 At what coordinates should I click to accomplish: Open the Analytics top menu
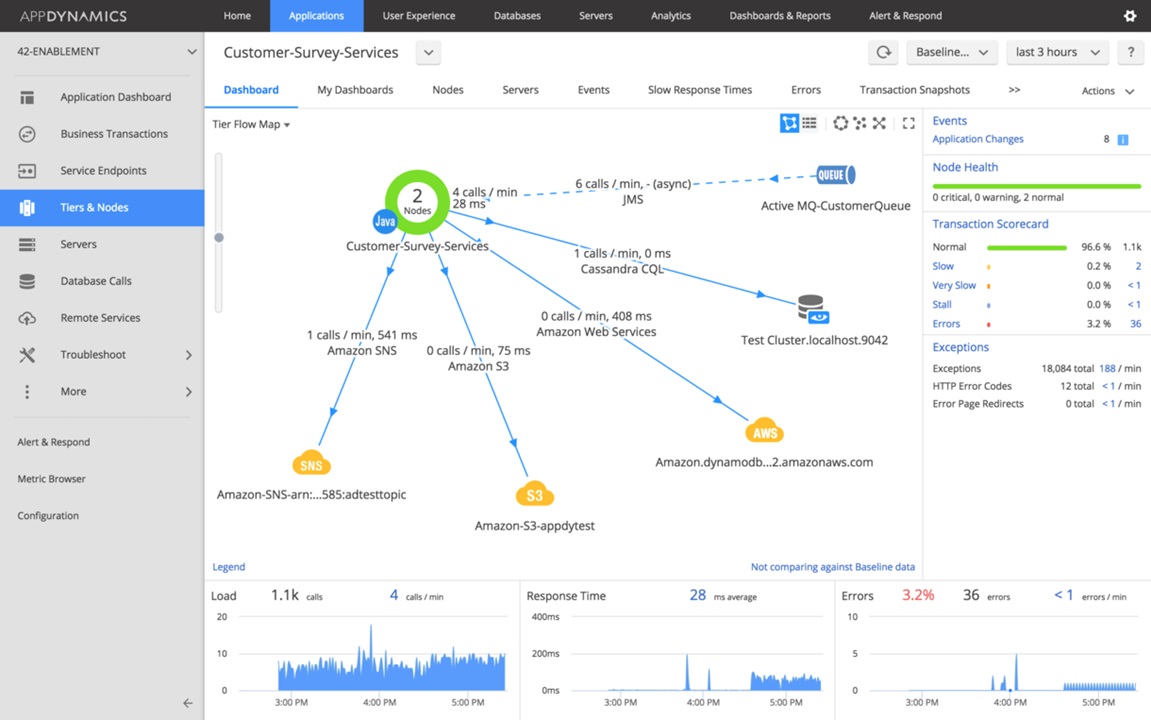coord(671,15)
